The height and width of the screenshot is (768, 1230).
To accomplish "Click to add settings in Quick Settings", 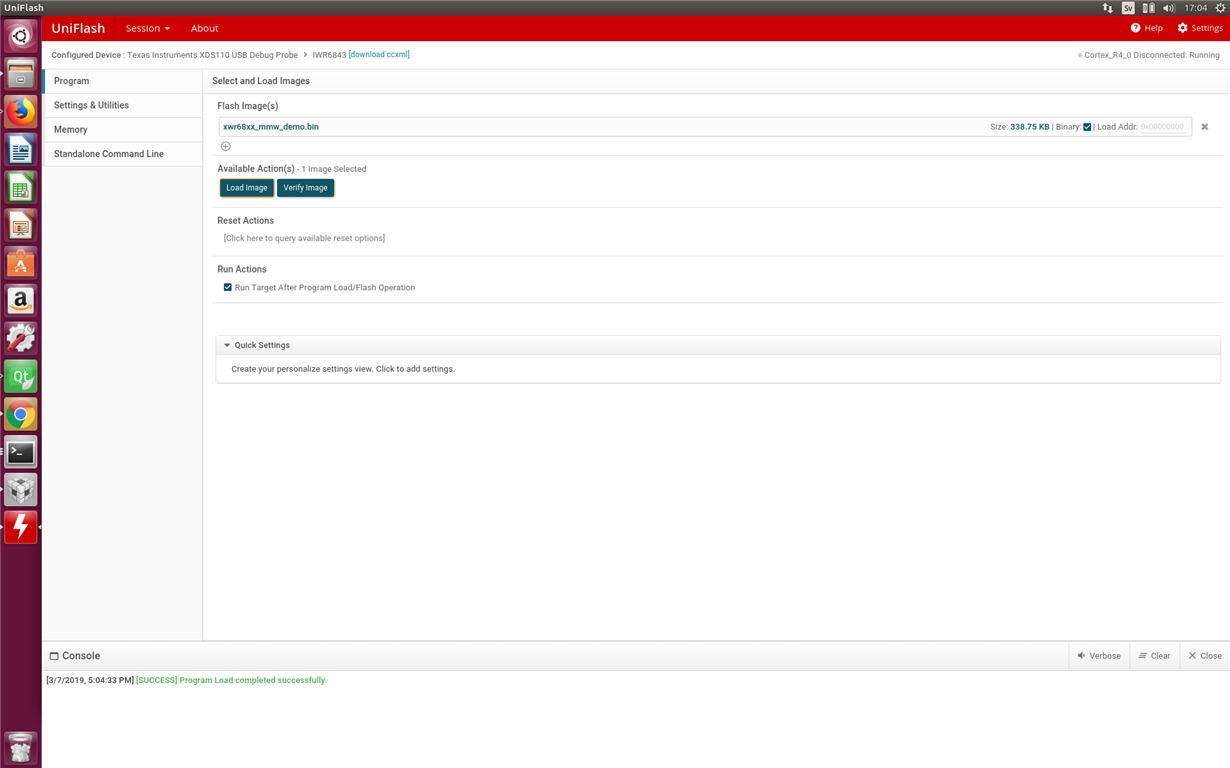I will point(343,369).
